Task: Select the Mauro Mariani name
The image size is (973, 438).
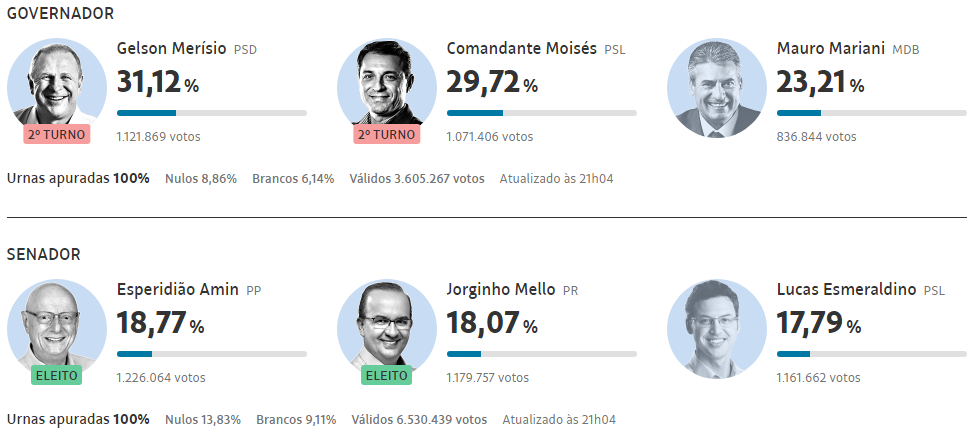Action: tap(831, 48)
